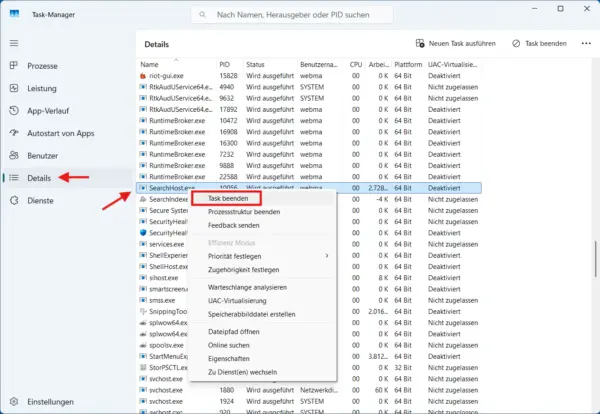
Task: Select RtkAudUService64 row with PID 4940
Action: click(309, 87)
